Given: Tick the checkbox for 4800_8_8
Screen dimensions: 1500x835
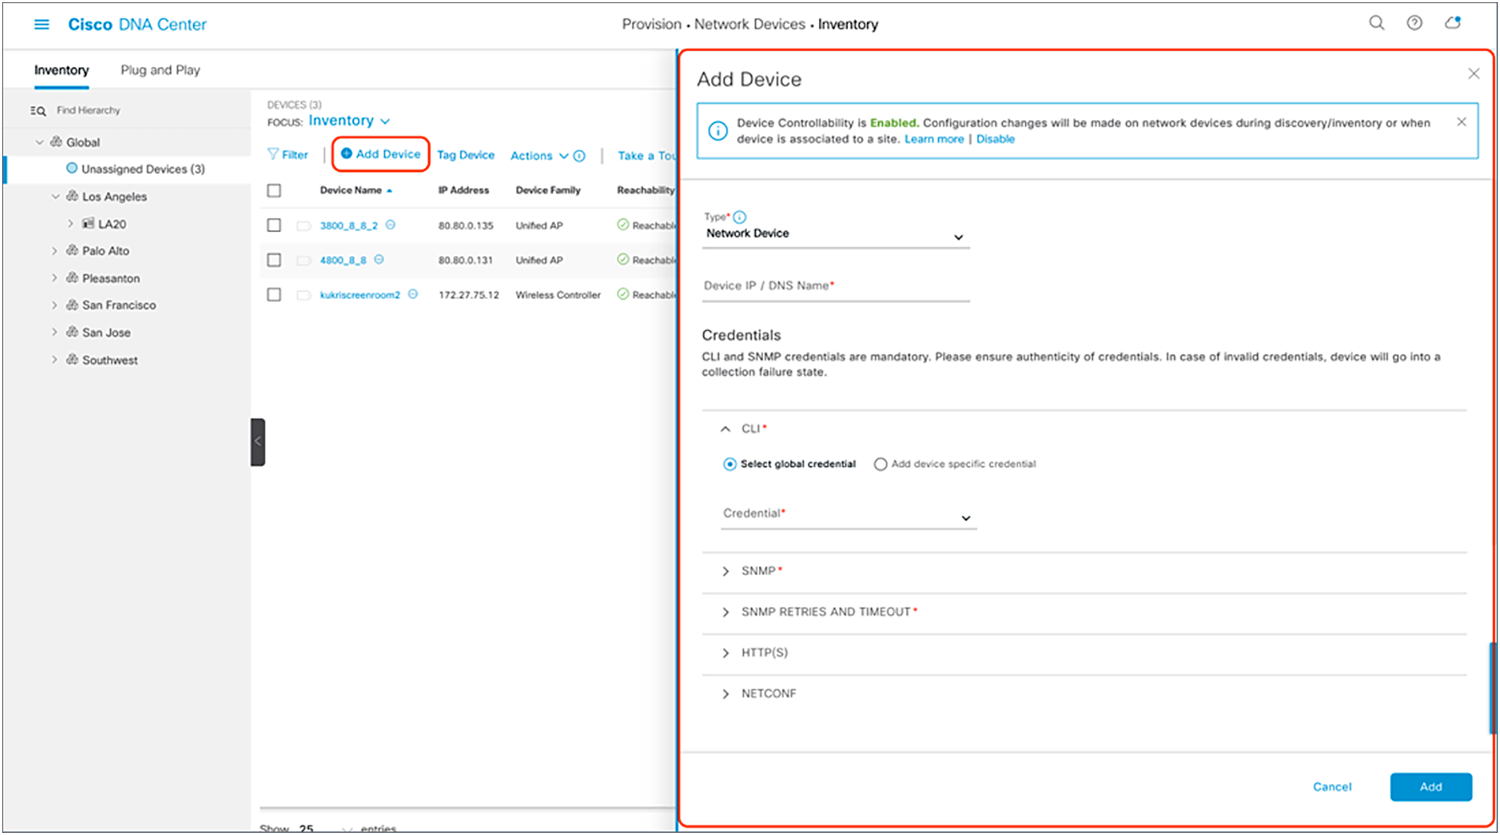Looking at the screenshot, I should pyautogui.click(x=274, y=260).
